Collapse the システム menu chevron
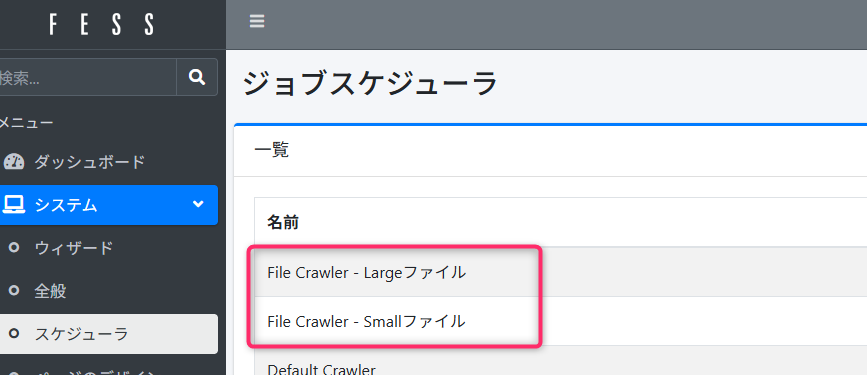 [x=198, y=205]
